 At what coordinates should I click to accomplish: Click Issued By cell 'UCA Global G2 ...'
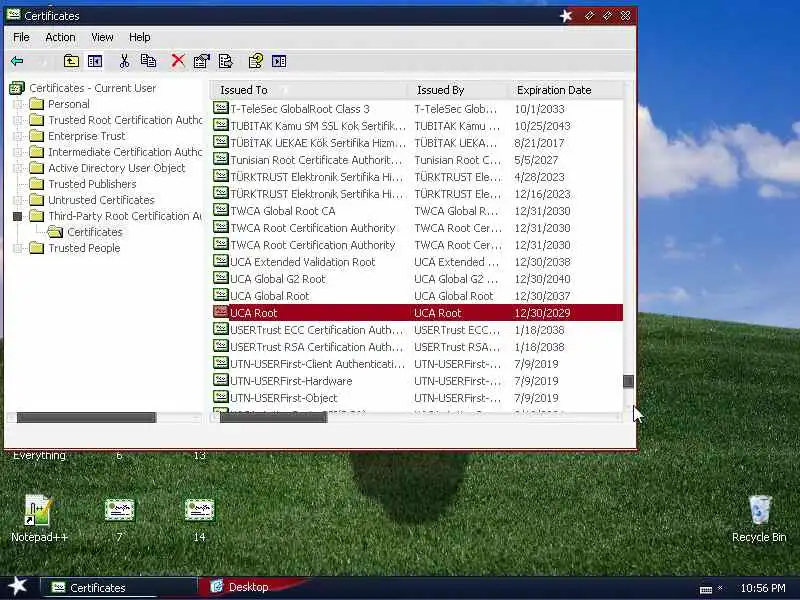457,279
